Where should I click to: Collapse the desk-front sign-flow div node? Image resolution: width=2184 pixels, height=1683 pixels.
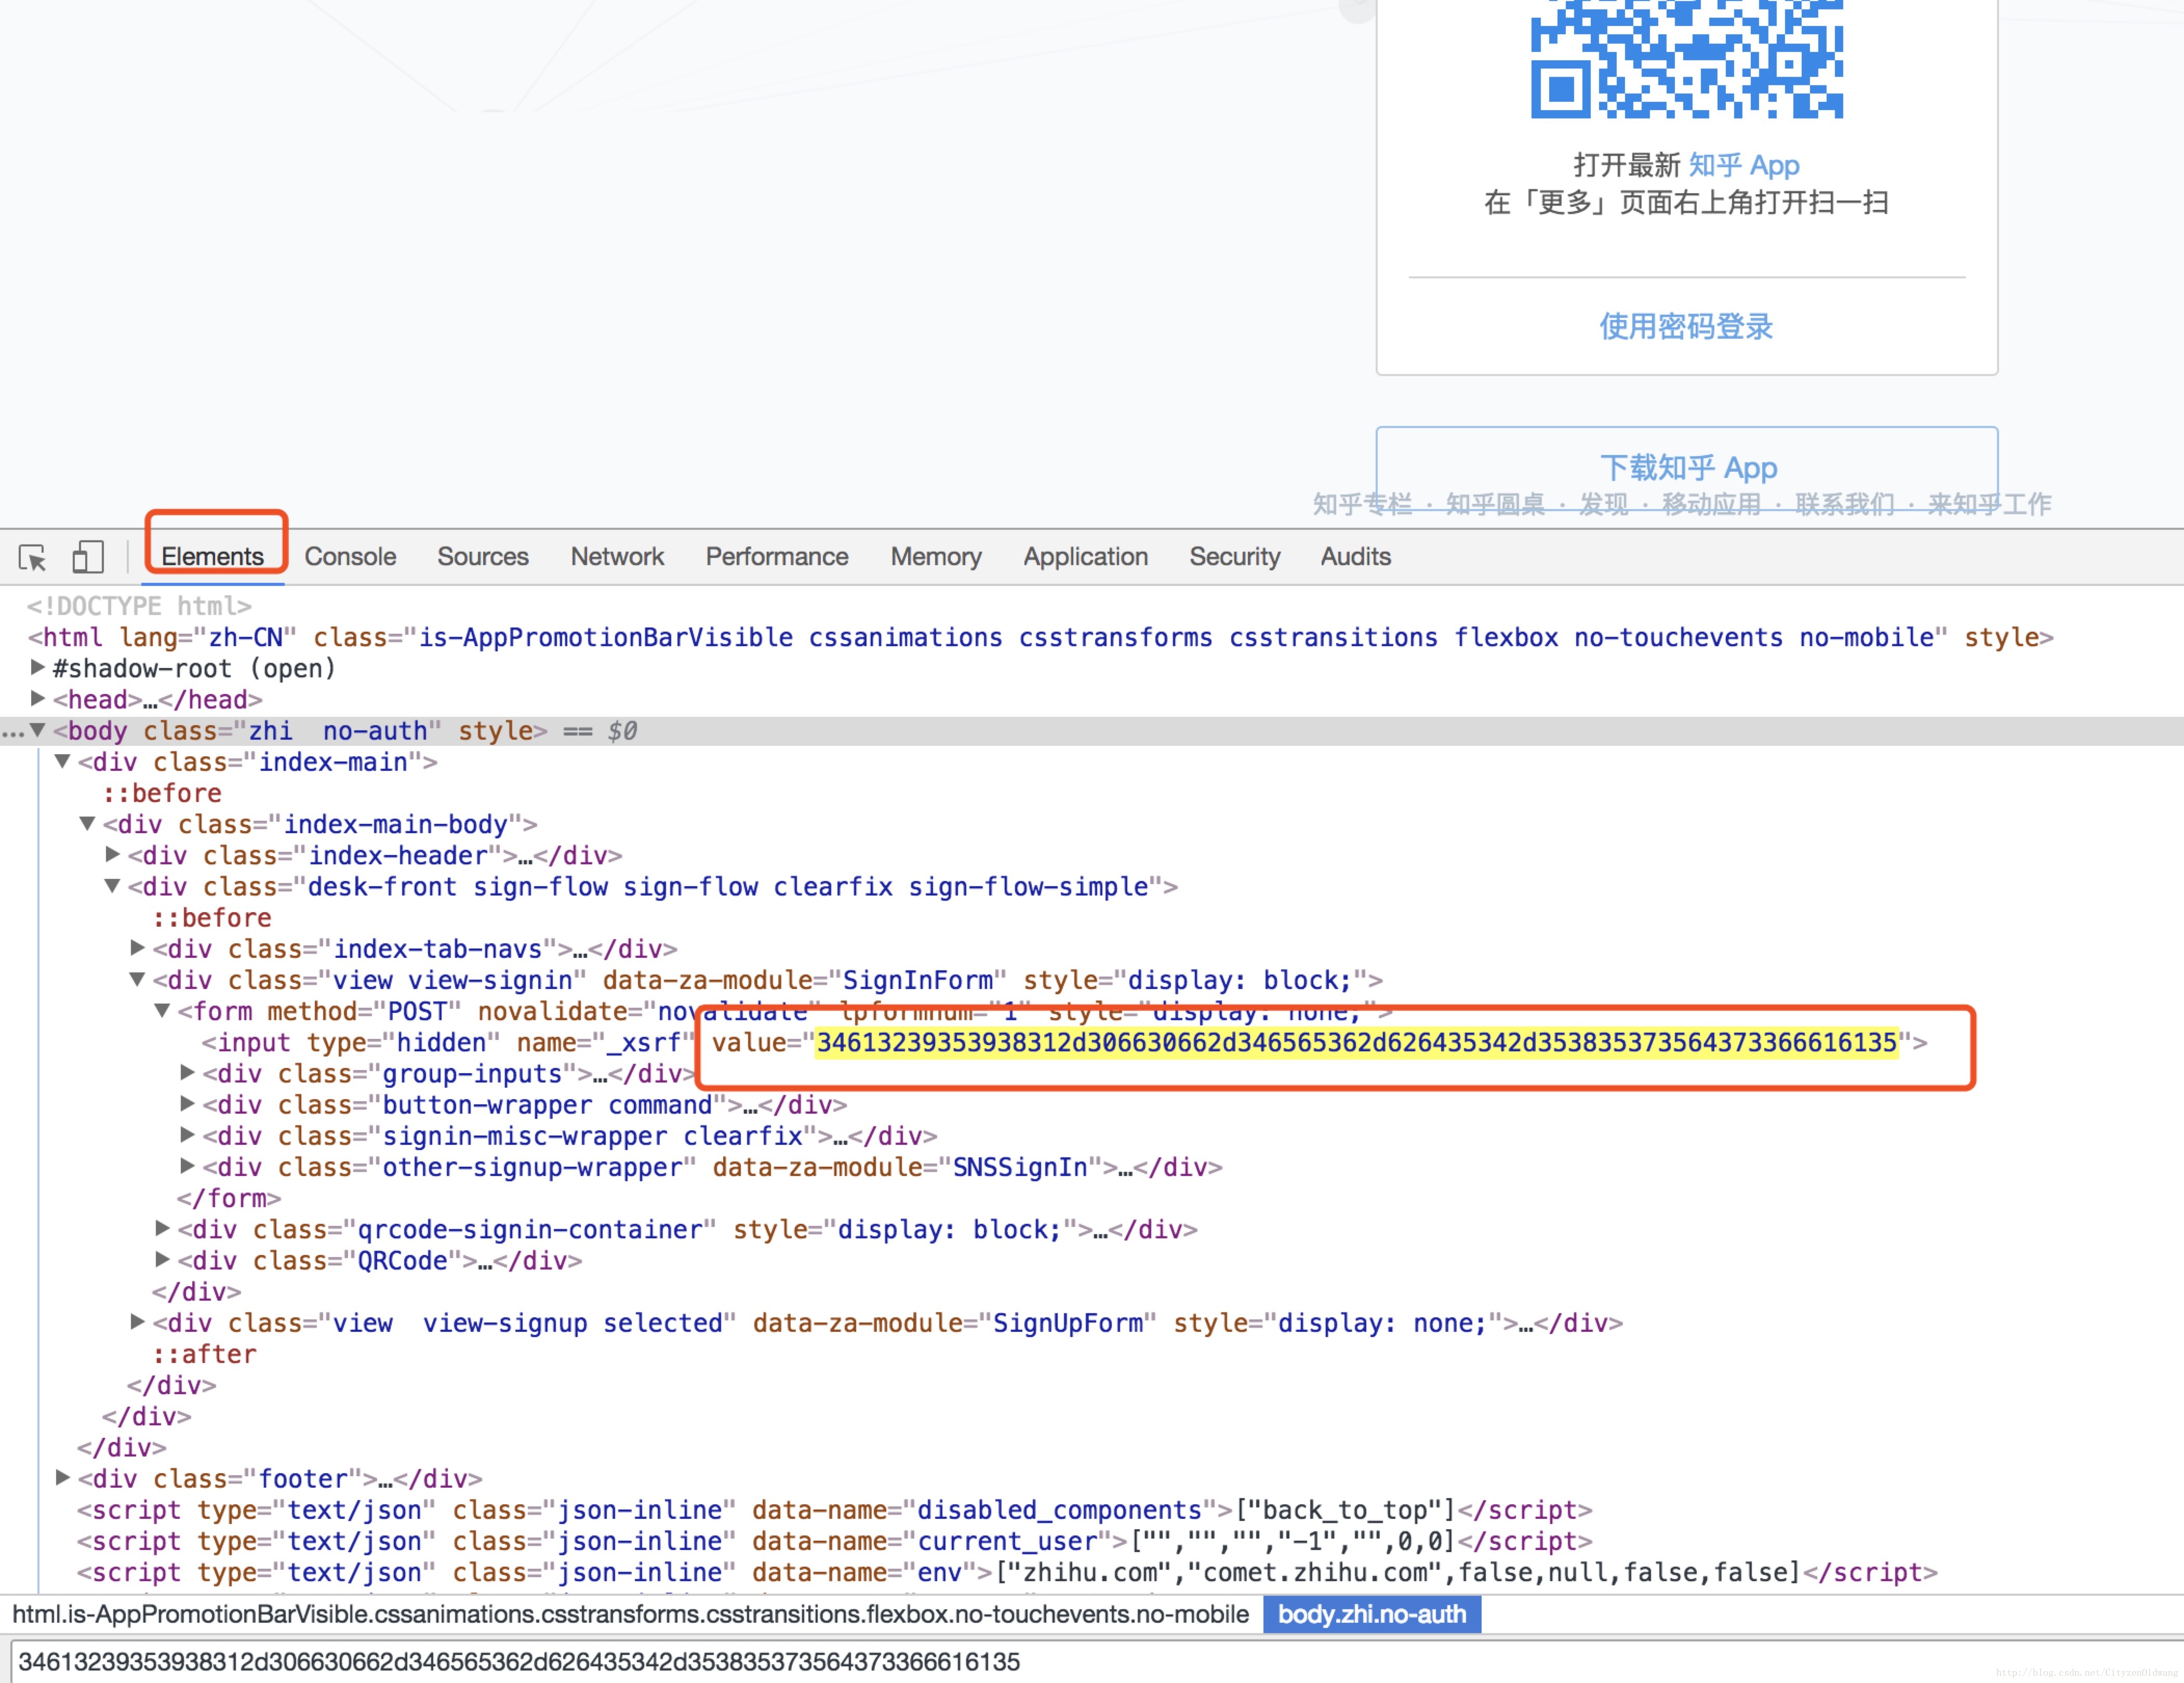(112, 886)
